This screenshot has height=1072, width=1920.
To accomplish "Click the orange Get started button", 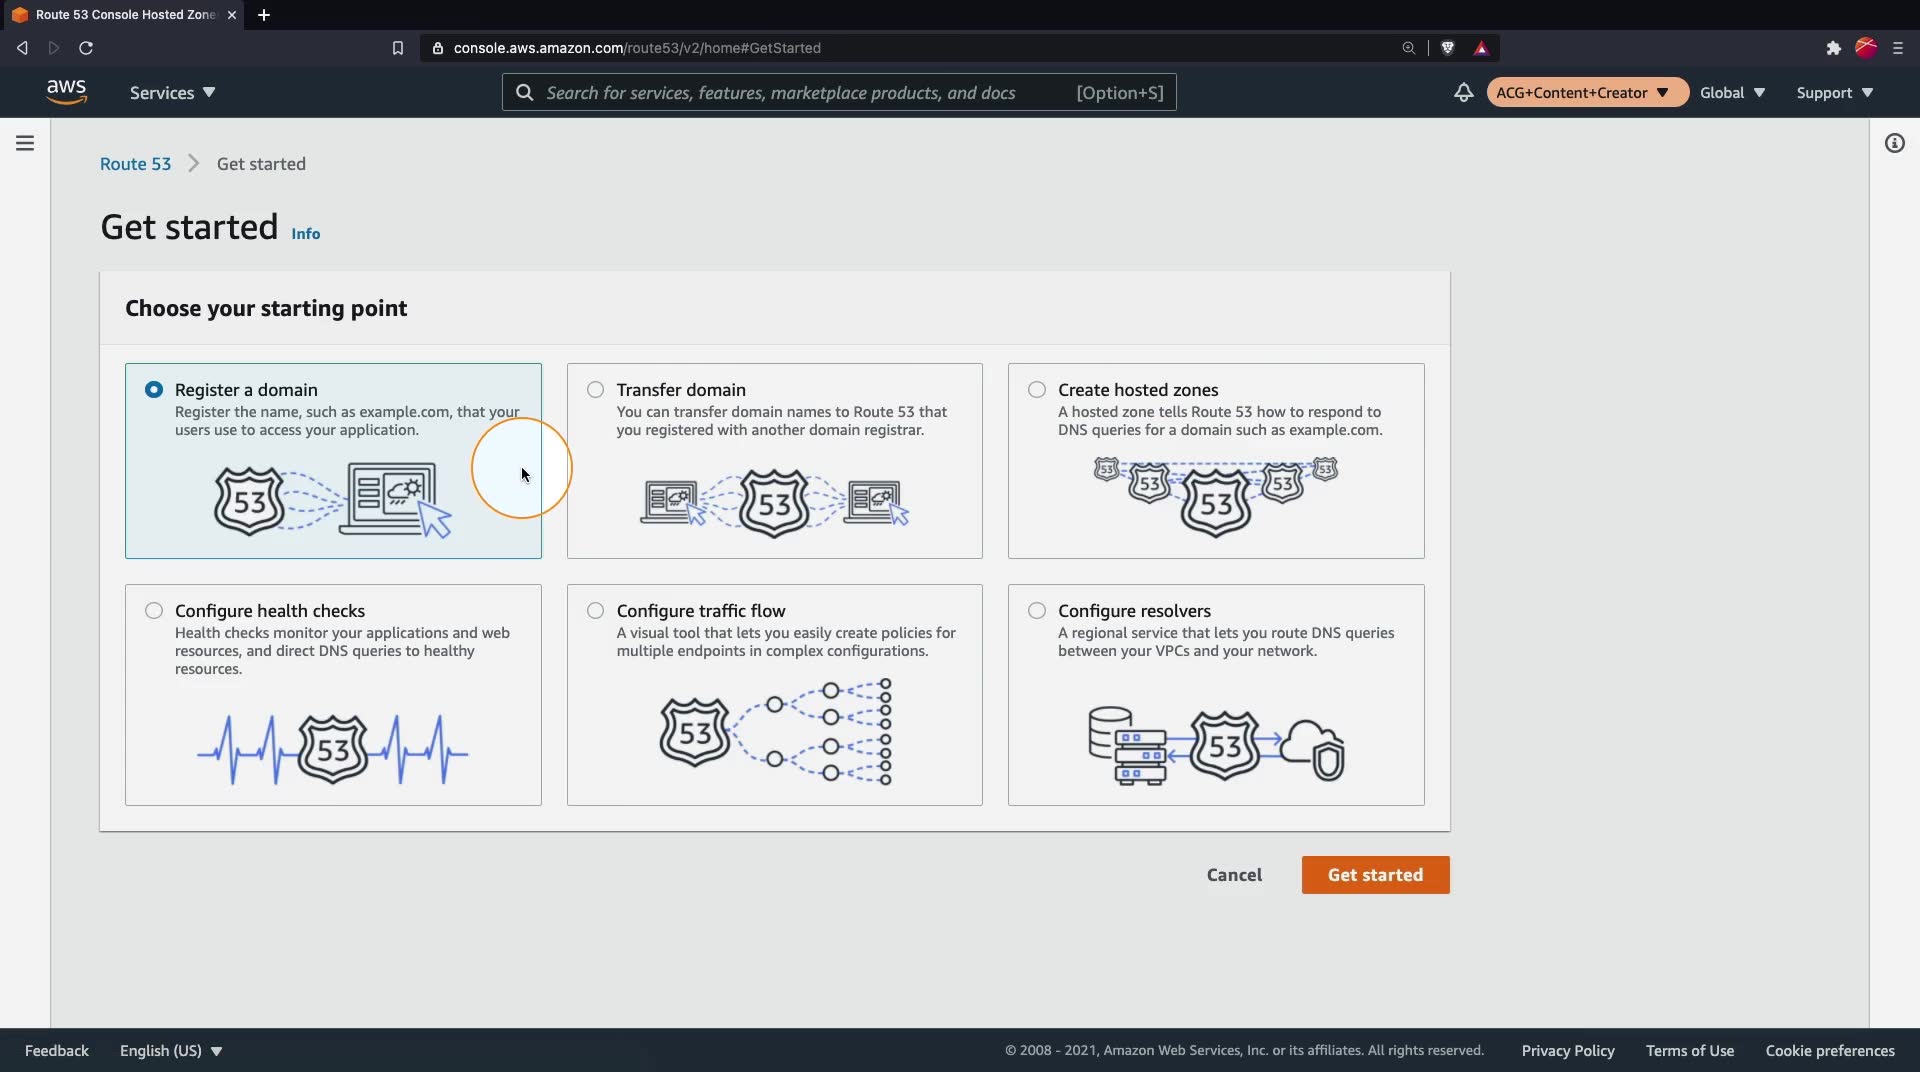I will 1375,875.
